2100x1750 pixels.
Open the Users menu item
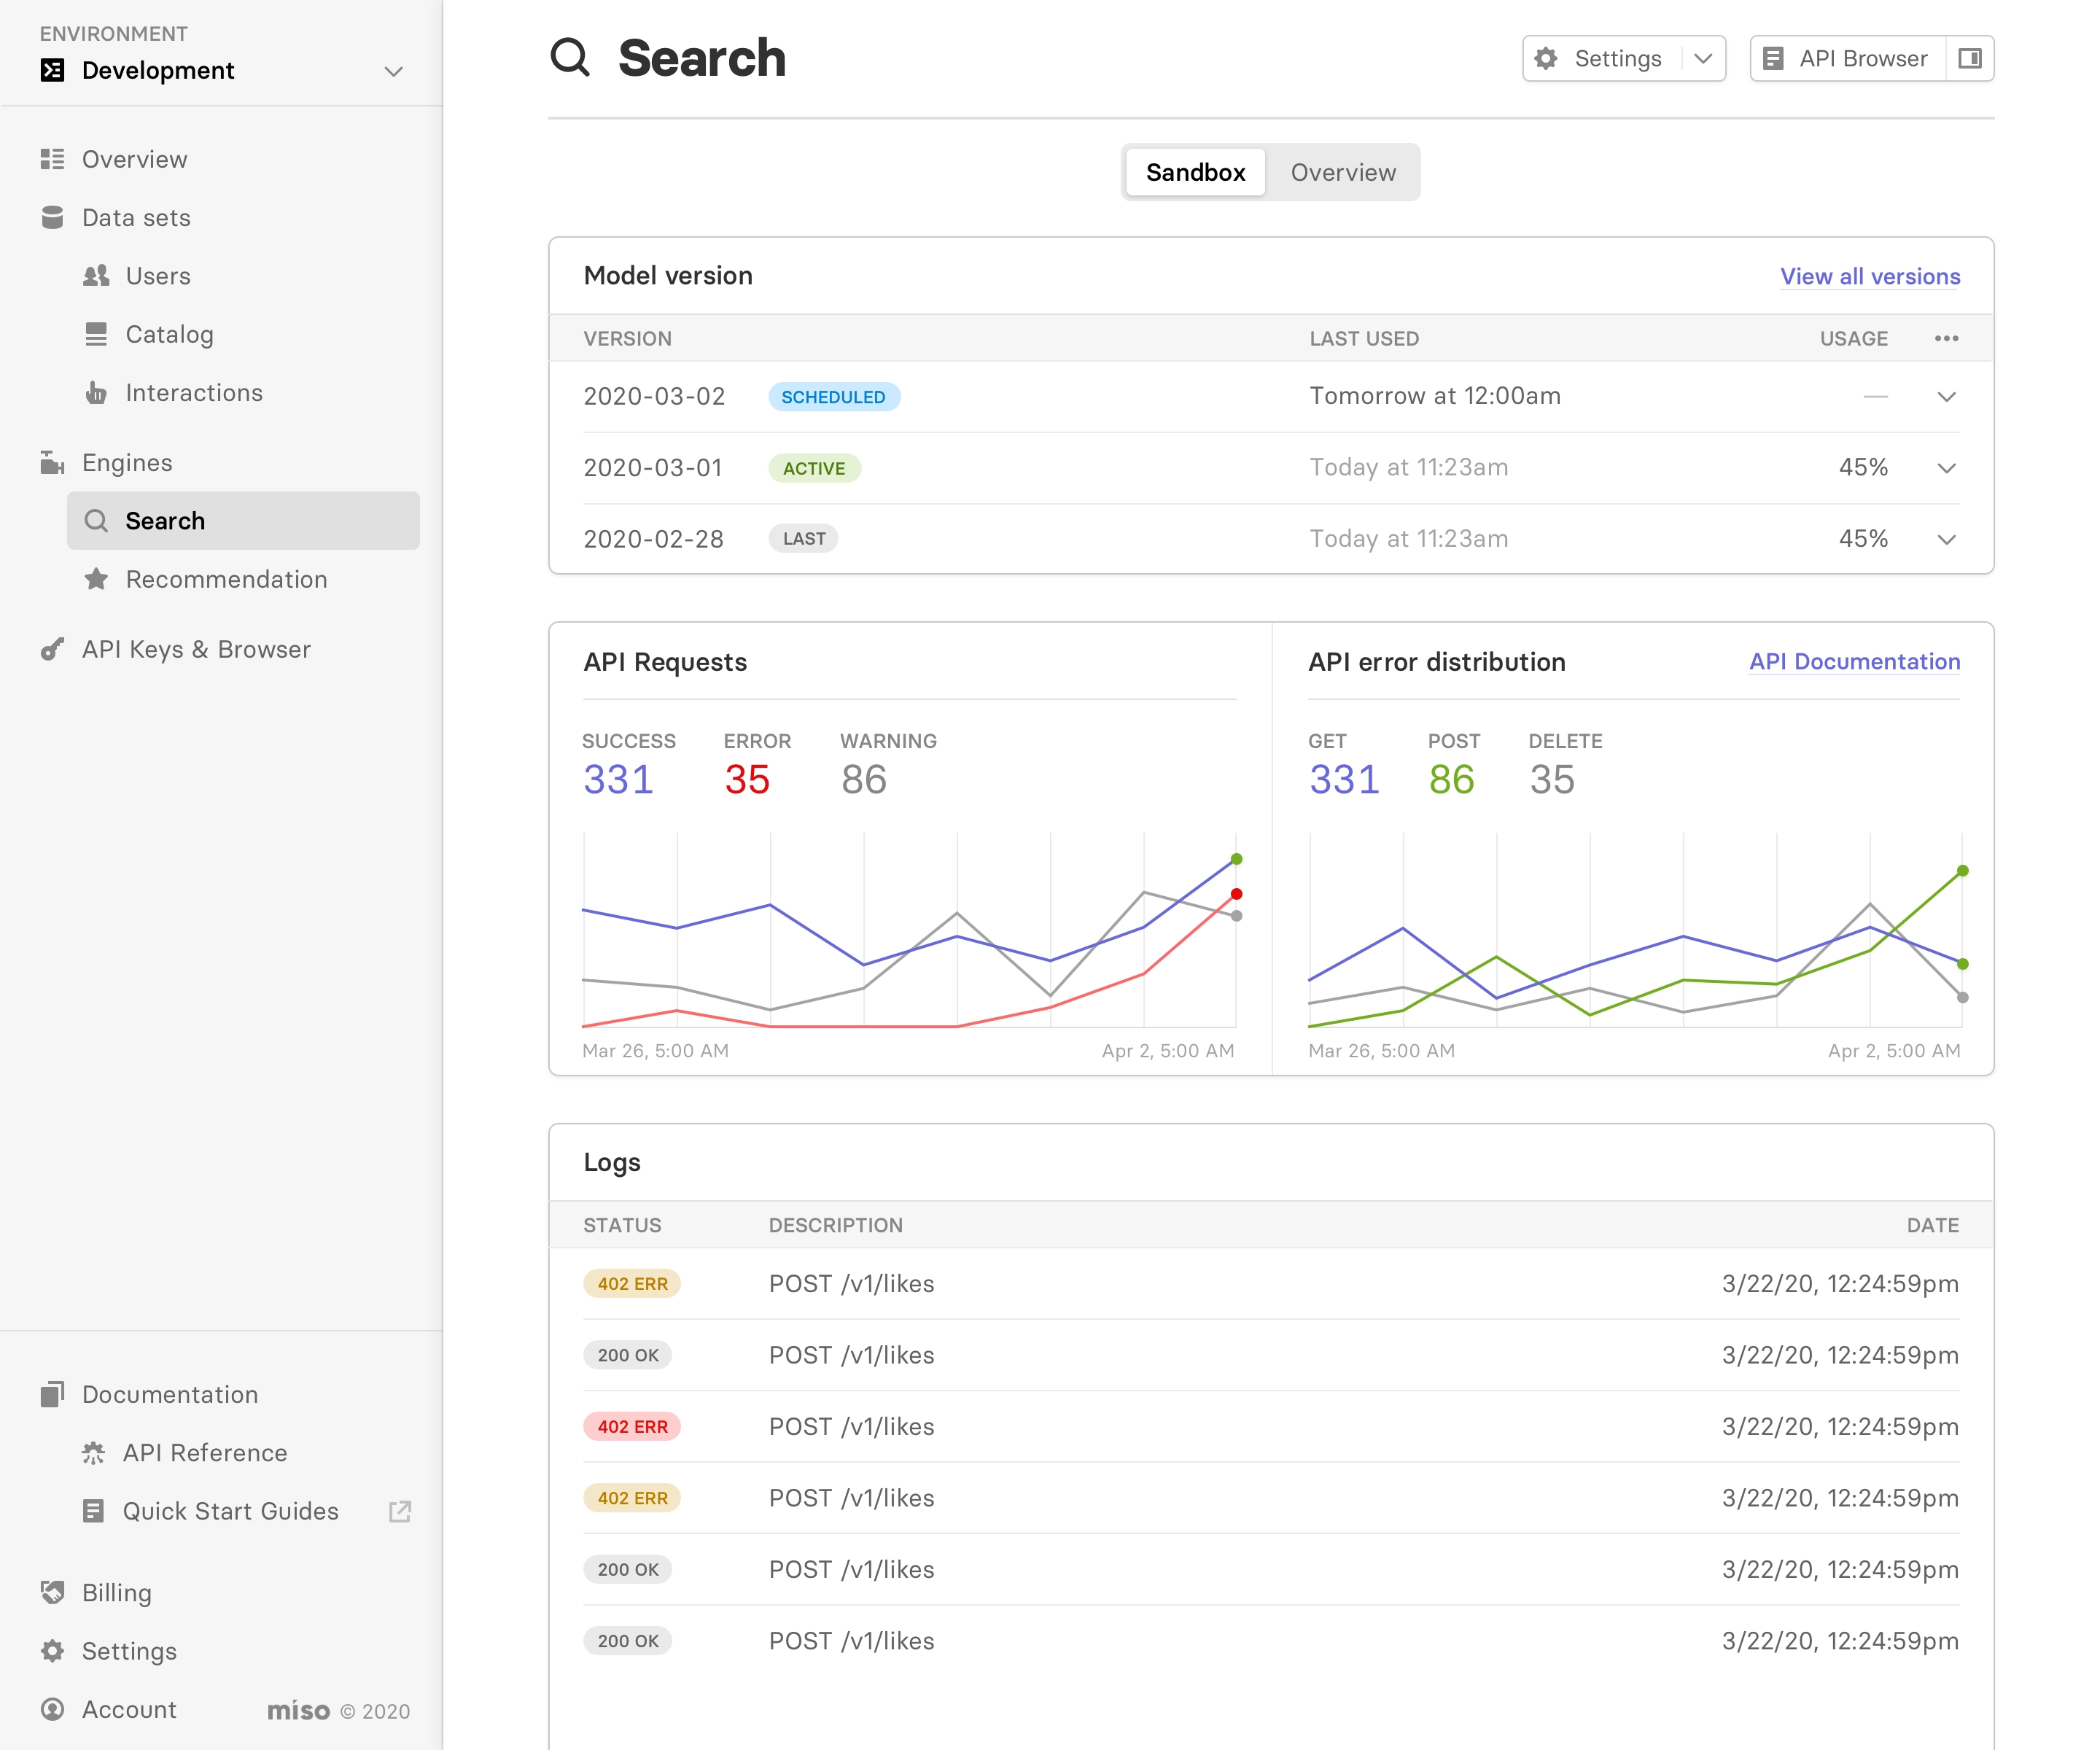(158, 276)
